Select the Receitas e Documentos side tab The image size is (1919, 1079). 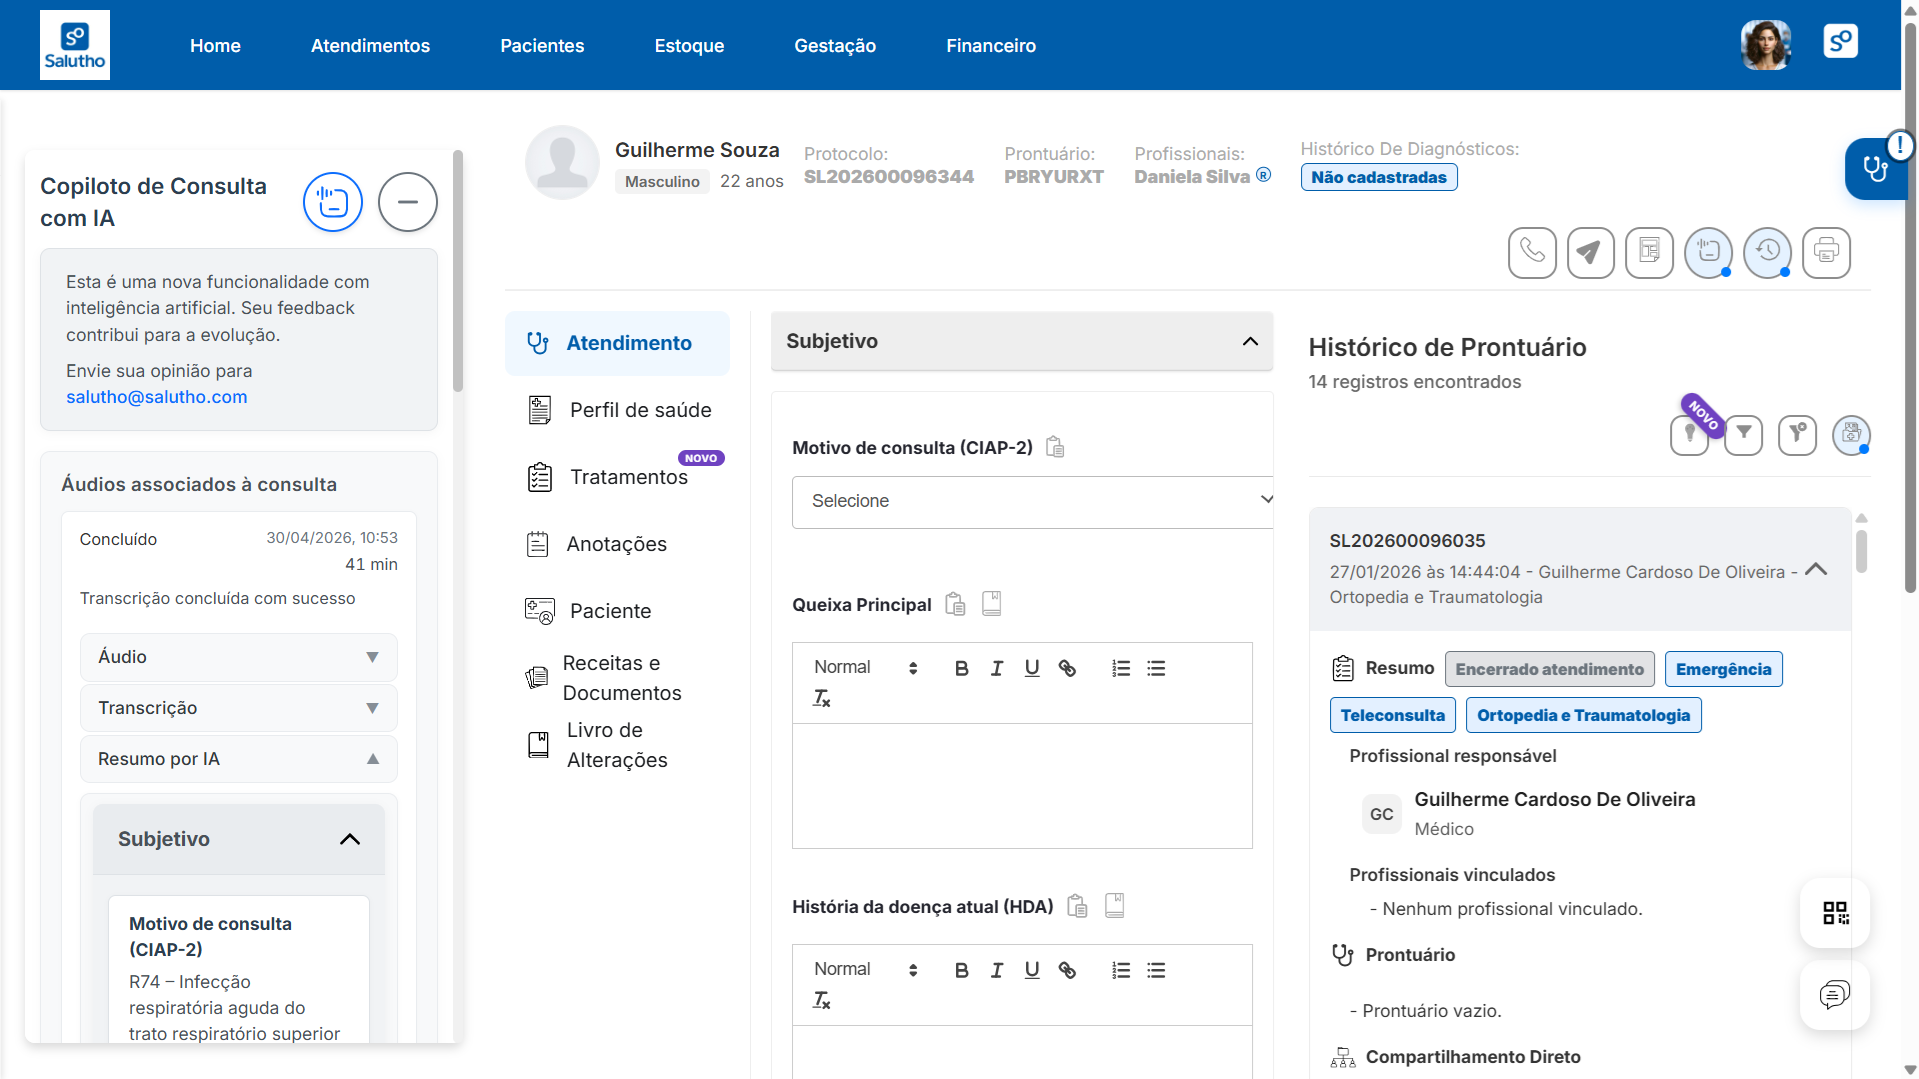coord(617,678)
